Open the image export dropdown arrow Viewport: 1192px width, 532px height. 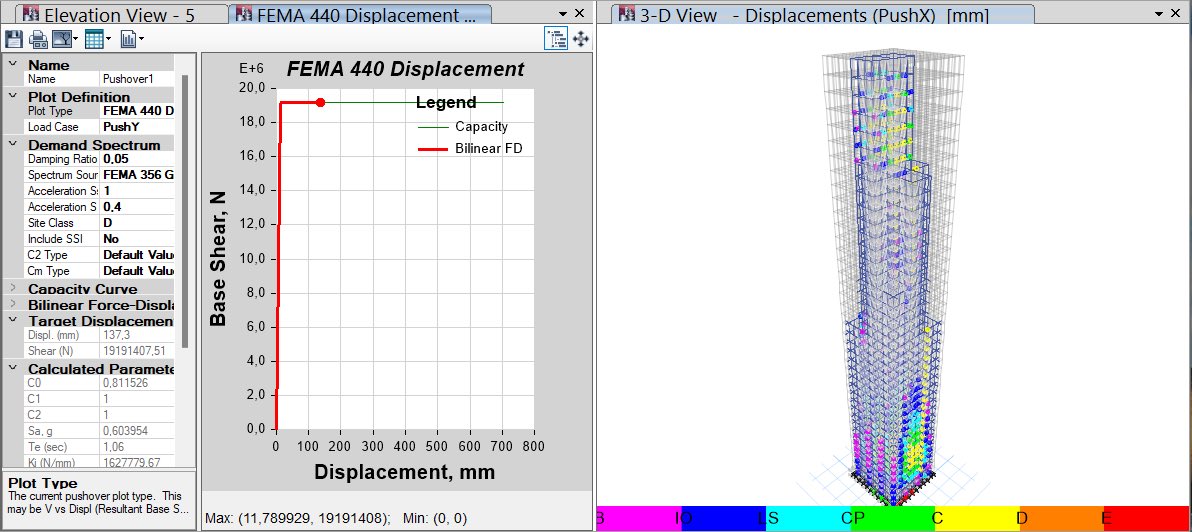pyautogui.click(x=75, y=39)
